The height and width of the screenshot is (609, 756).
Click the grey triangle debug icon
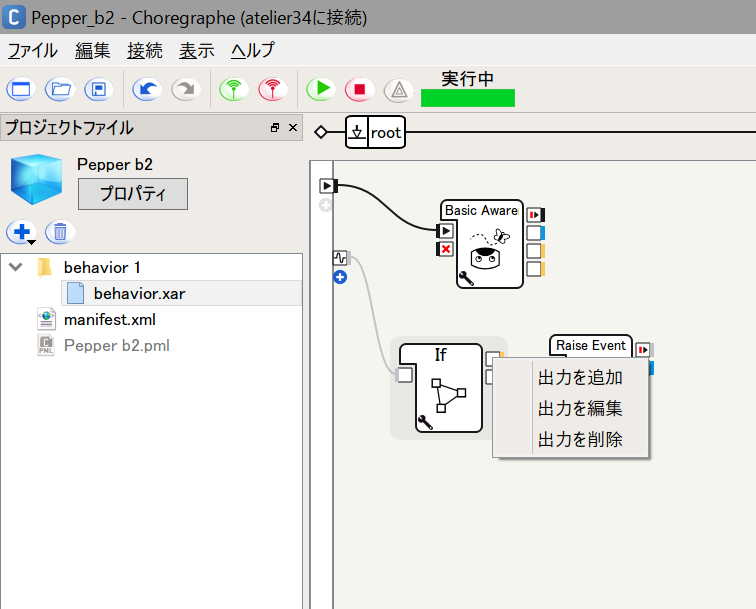pyautogui.click(x=399, y=90)
